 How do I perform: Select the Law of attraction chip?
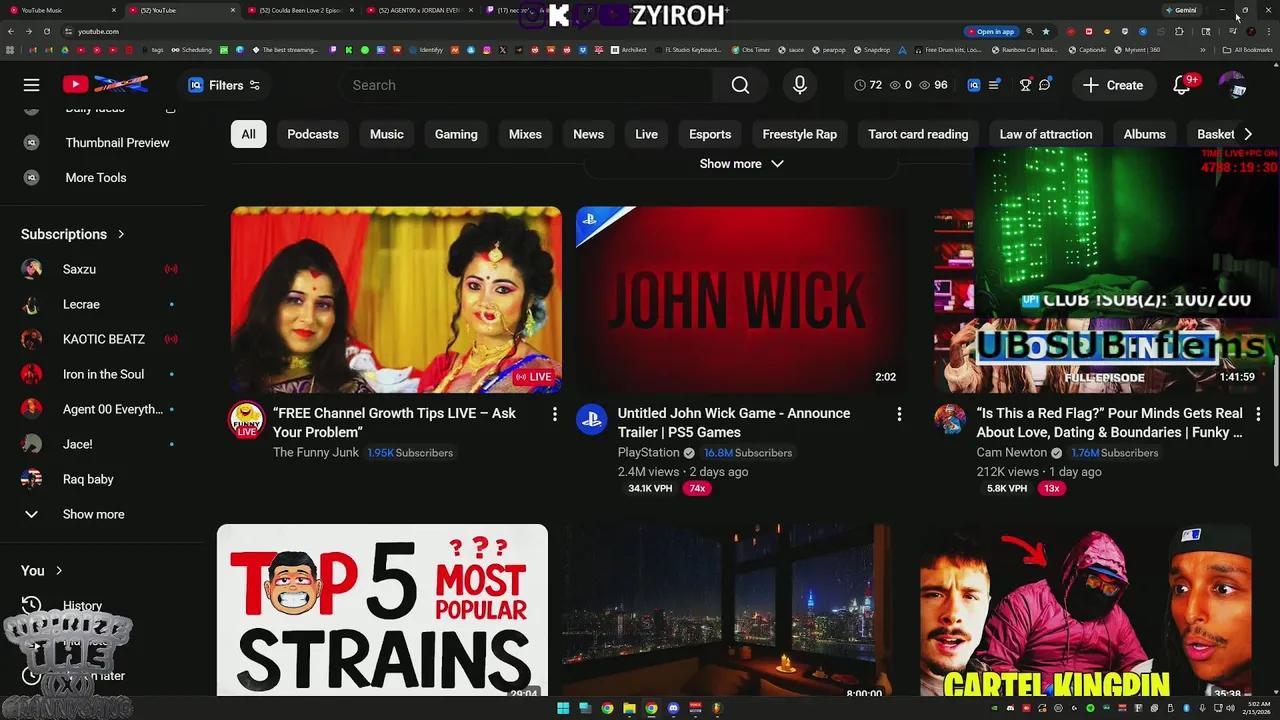(x=1046, y=134)
